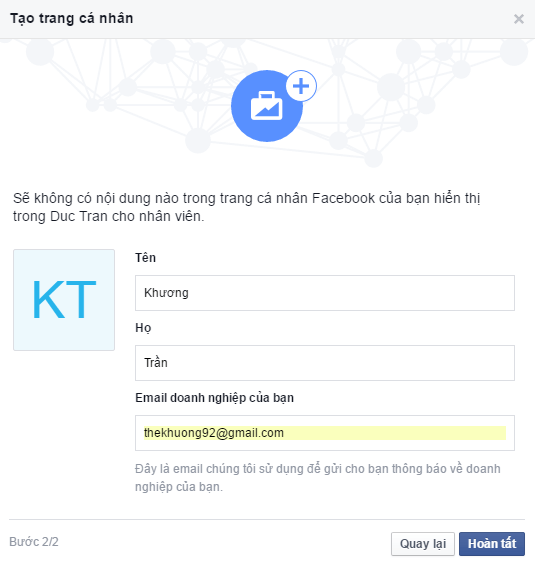Focus the Tên field containing Khương
Image resolution: width=535 pixels, height=567 pixels.
coord(325,293)
